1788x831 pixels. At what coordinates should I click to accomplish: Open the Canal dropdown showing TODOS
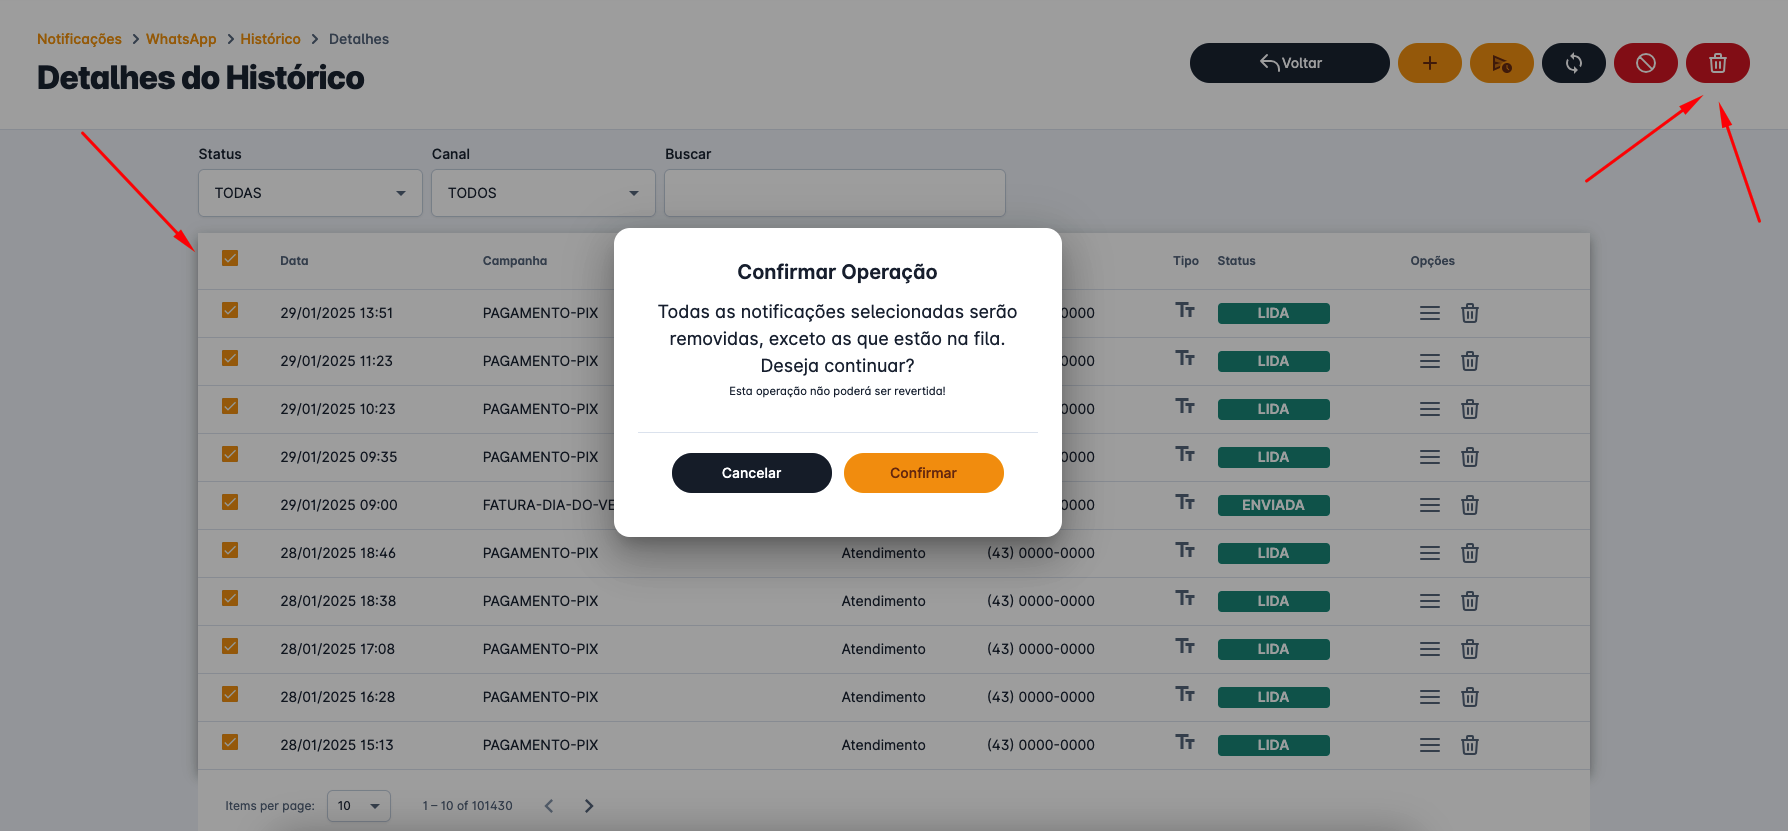coord(543,193)
